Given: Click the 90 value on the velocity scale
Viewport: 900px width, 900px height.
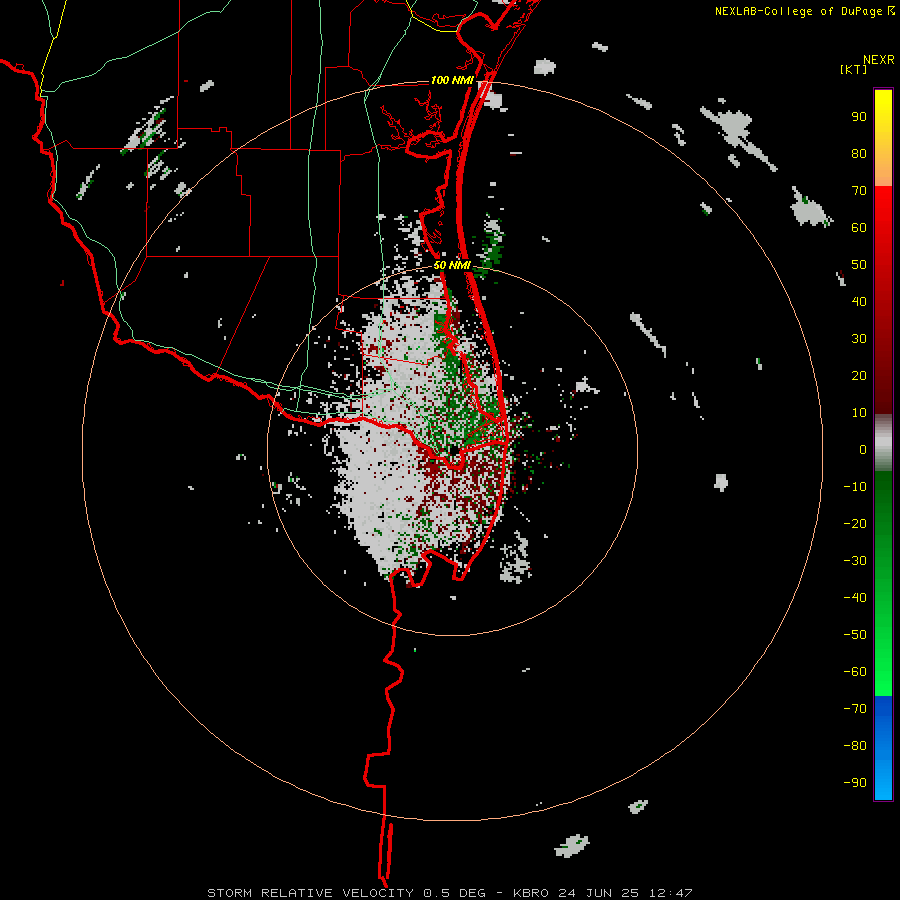Looking at the screenshot, I should [859, 117].
